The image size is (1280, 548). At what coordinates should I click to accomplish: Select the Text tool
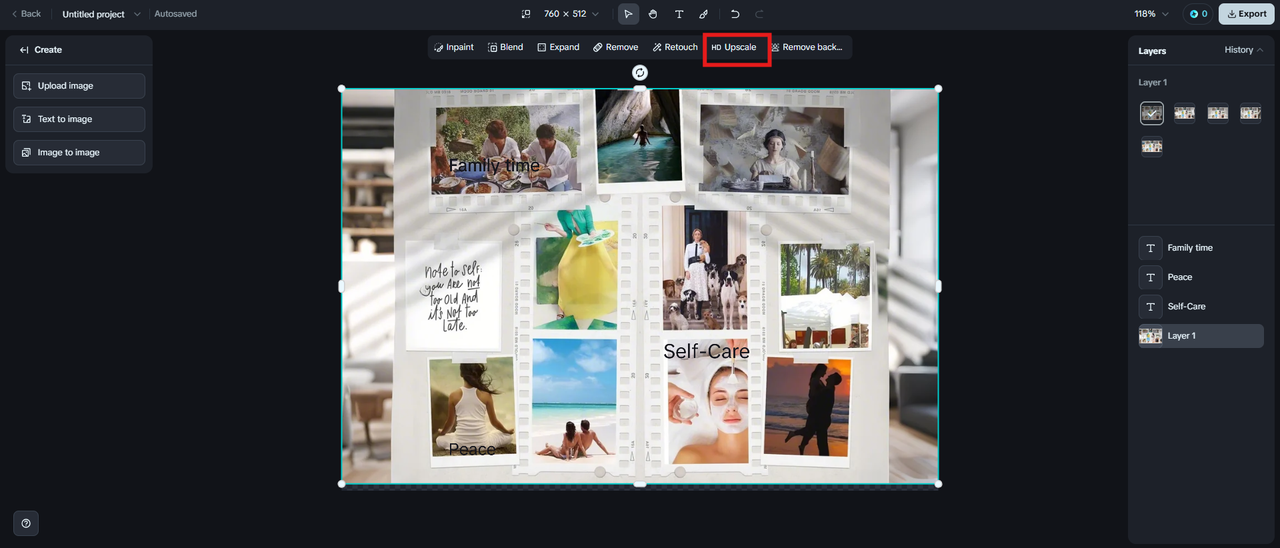[679, 14]
